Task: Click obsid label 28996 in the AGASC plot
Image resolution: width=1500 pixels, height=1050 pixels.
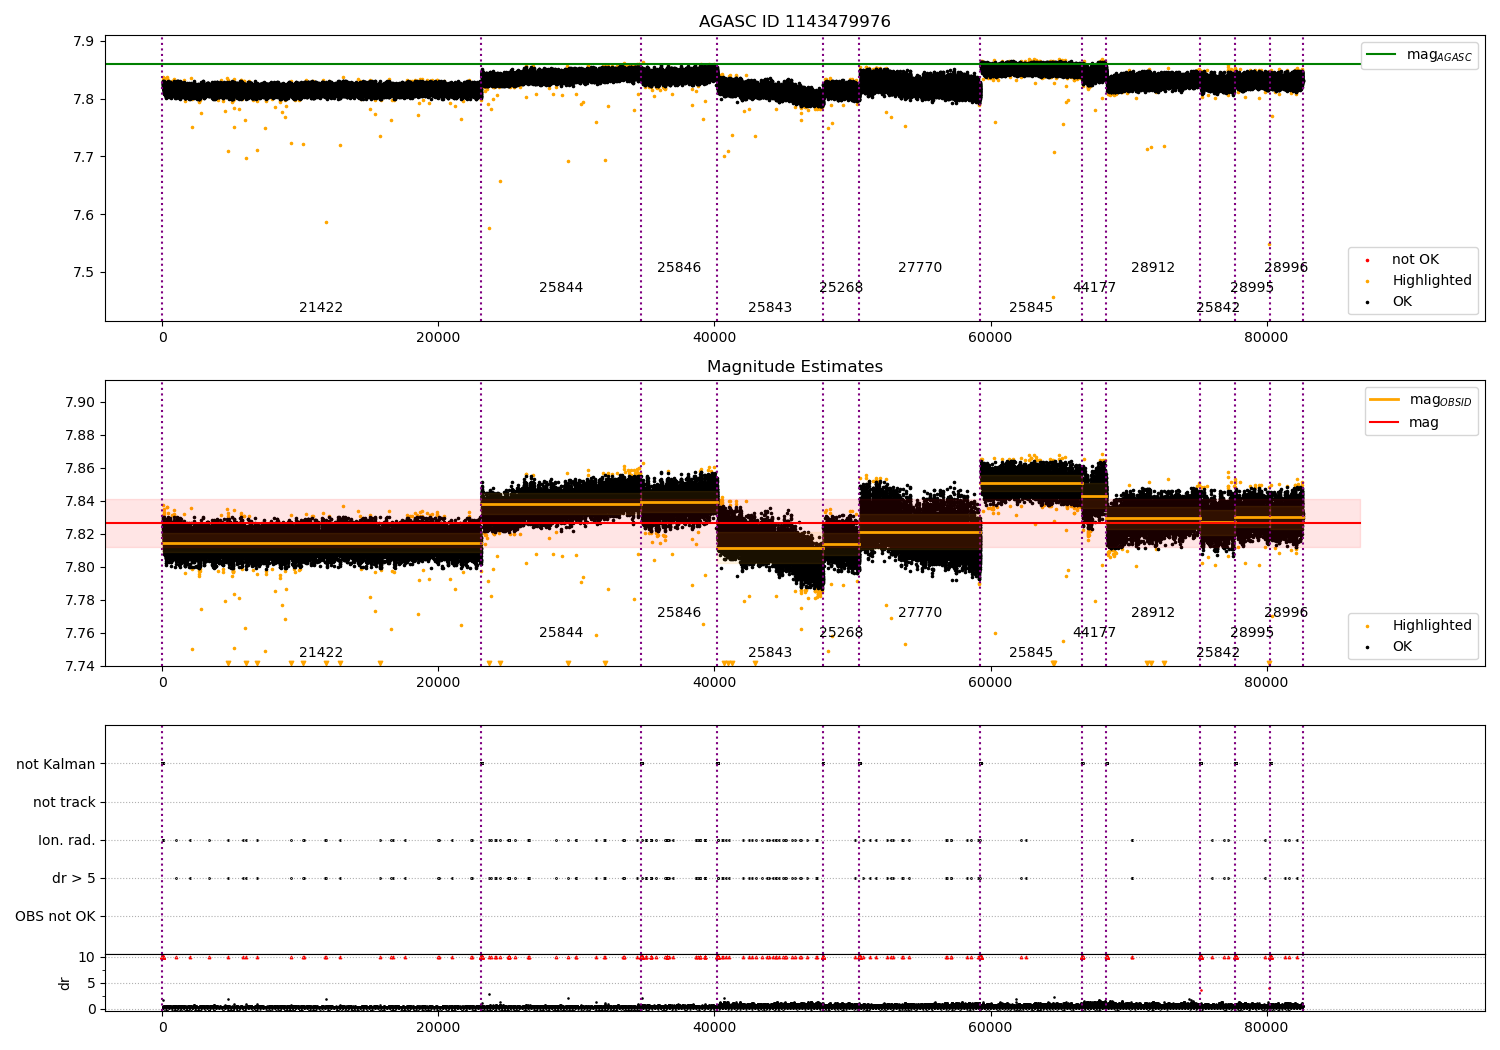Action: pos(1286,268)
